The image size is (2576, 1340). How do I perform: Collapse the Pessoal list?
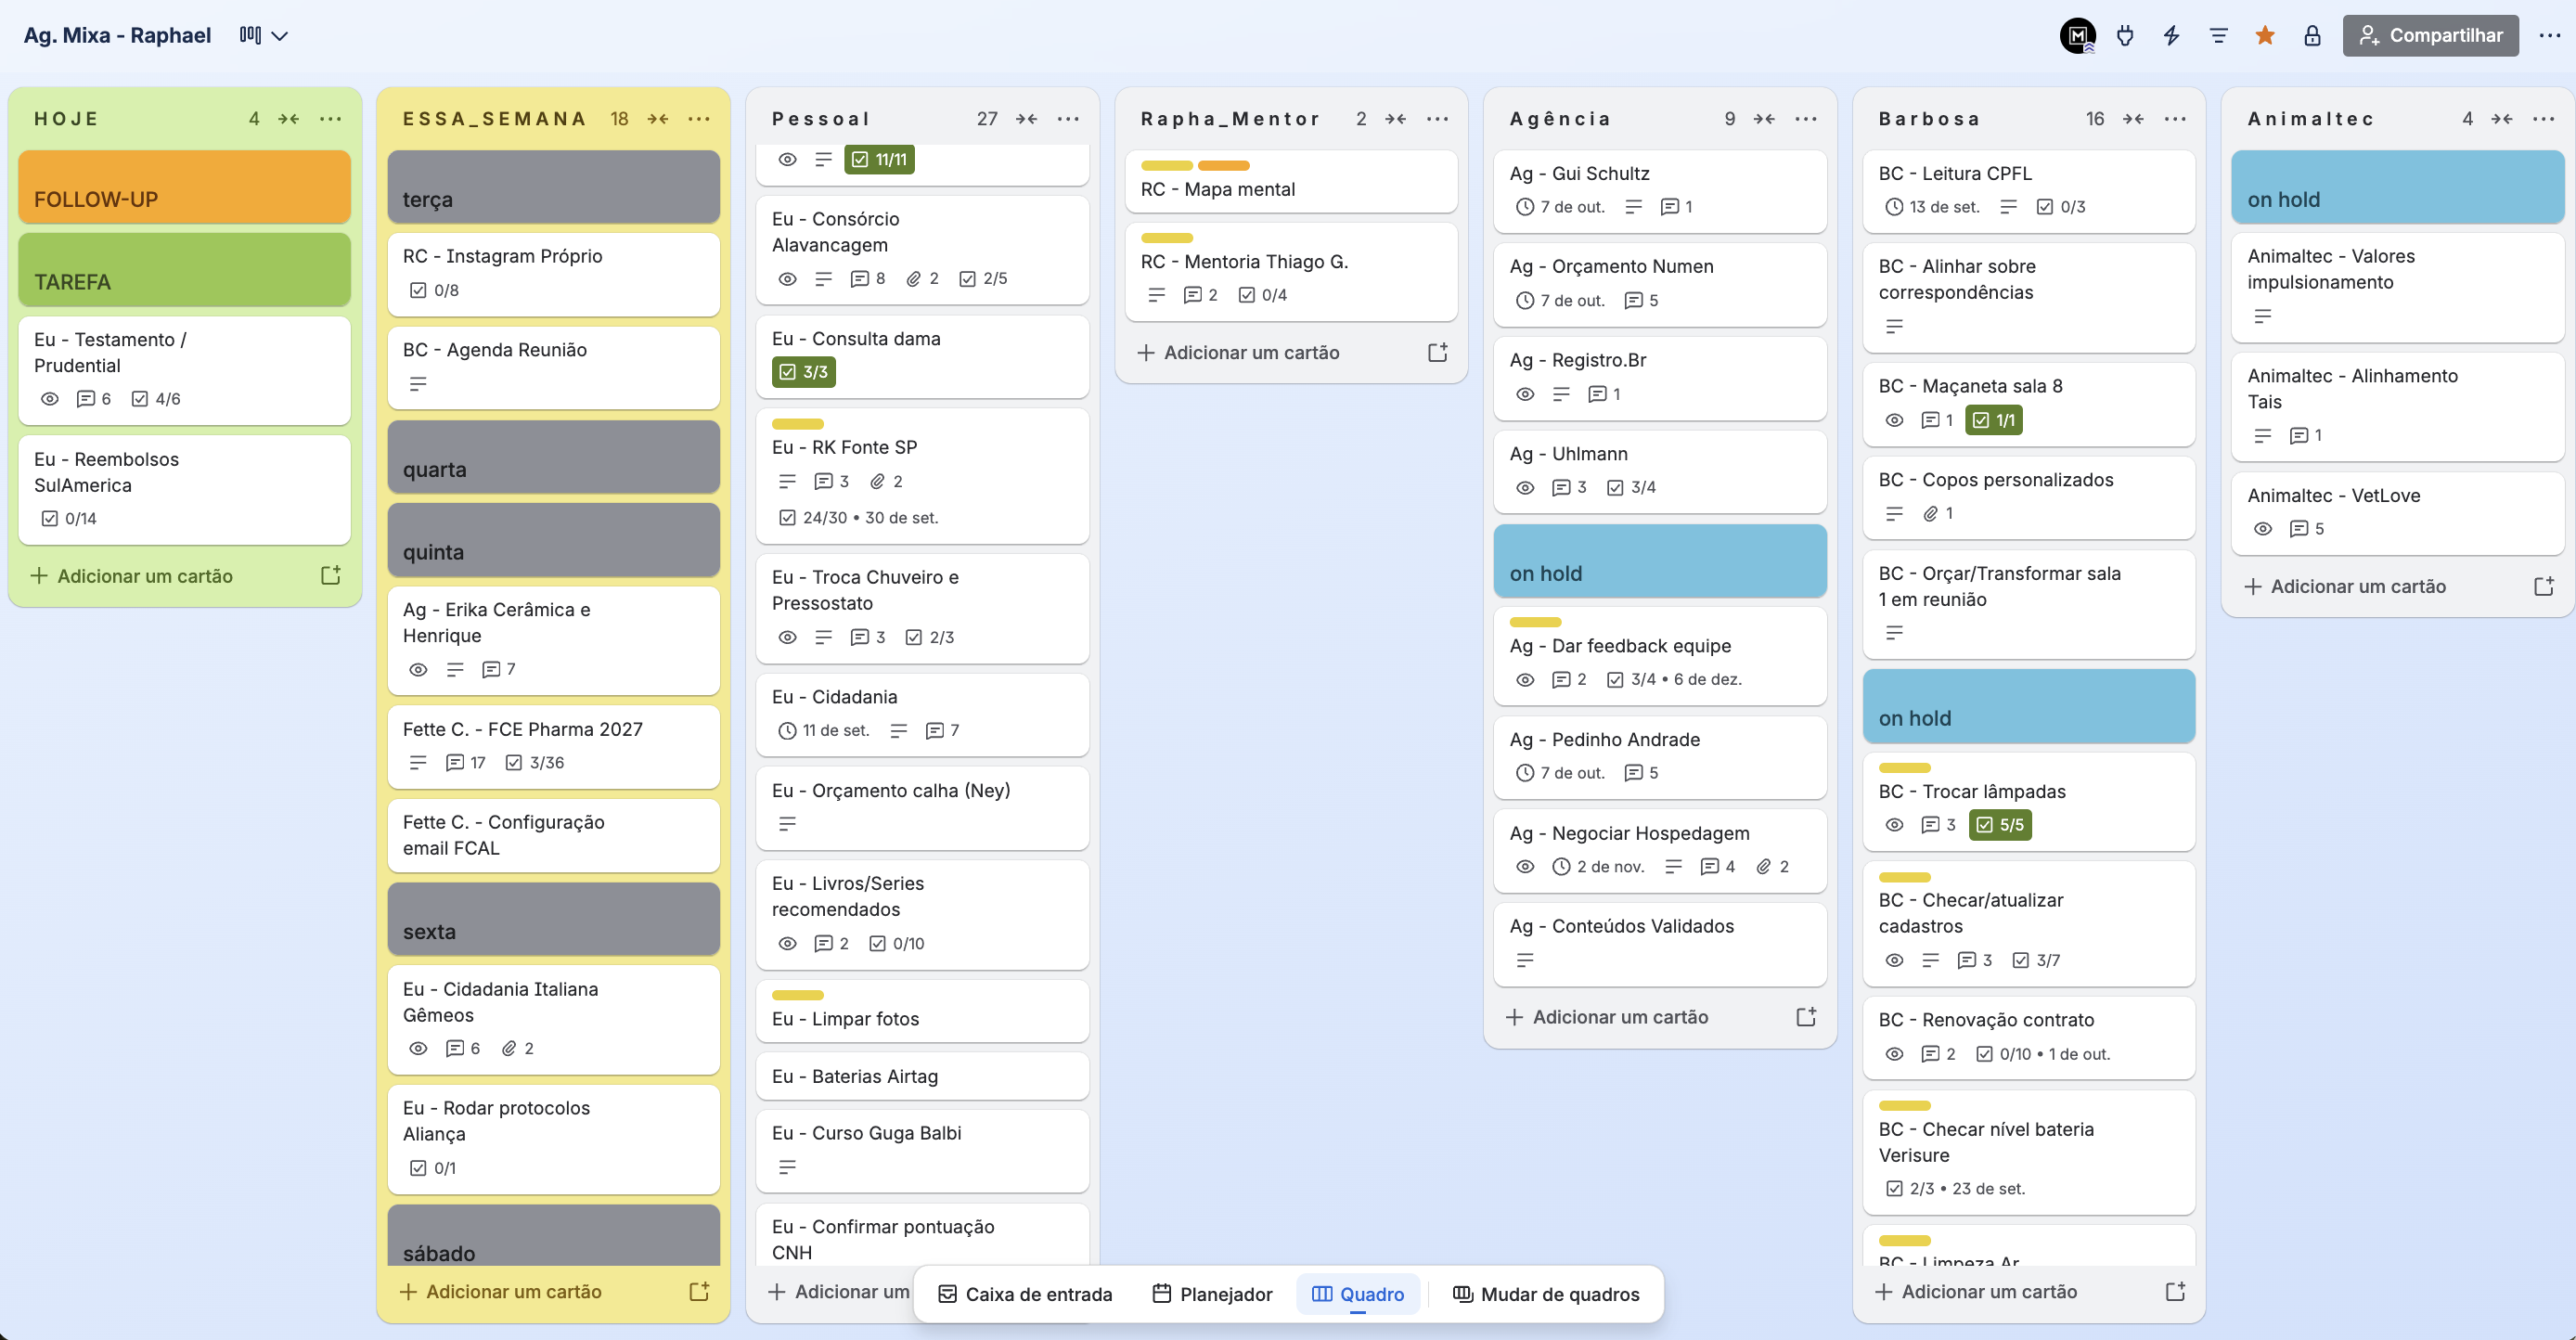coord(1027,119)
